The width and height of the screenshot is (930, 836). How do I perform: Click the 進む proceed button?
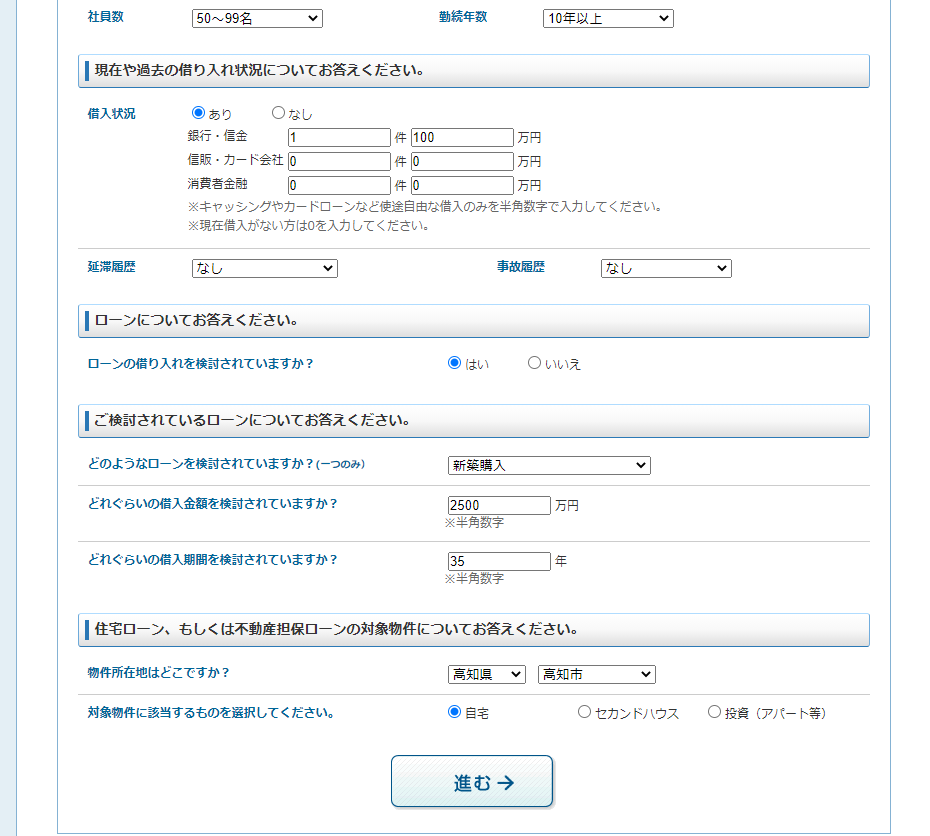(471, 781)
